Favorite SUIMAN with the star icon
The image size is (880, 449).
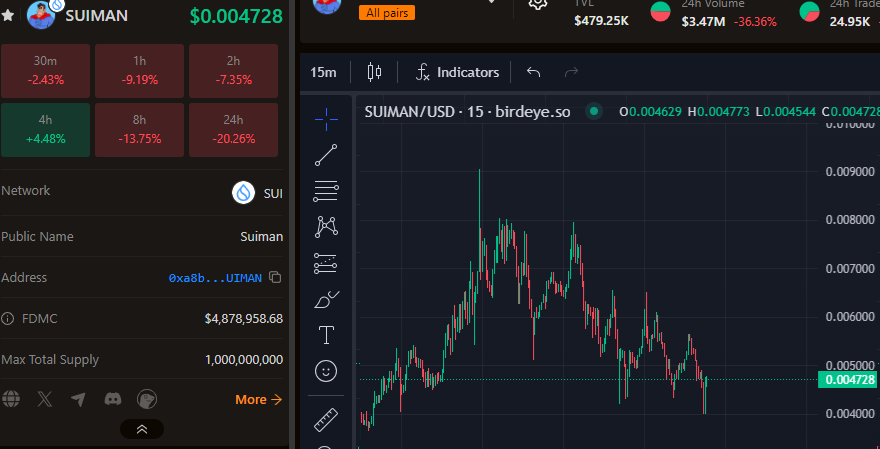[7, 15]
